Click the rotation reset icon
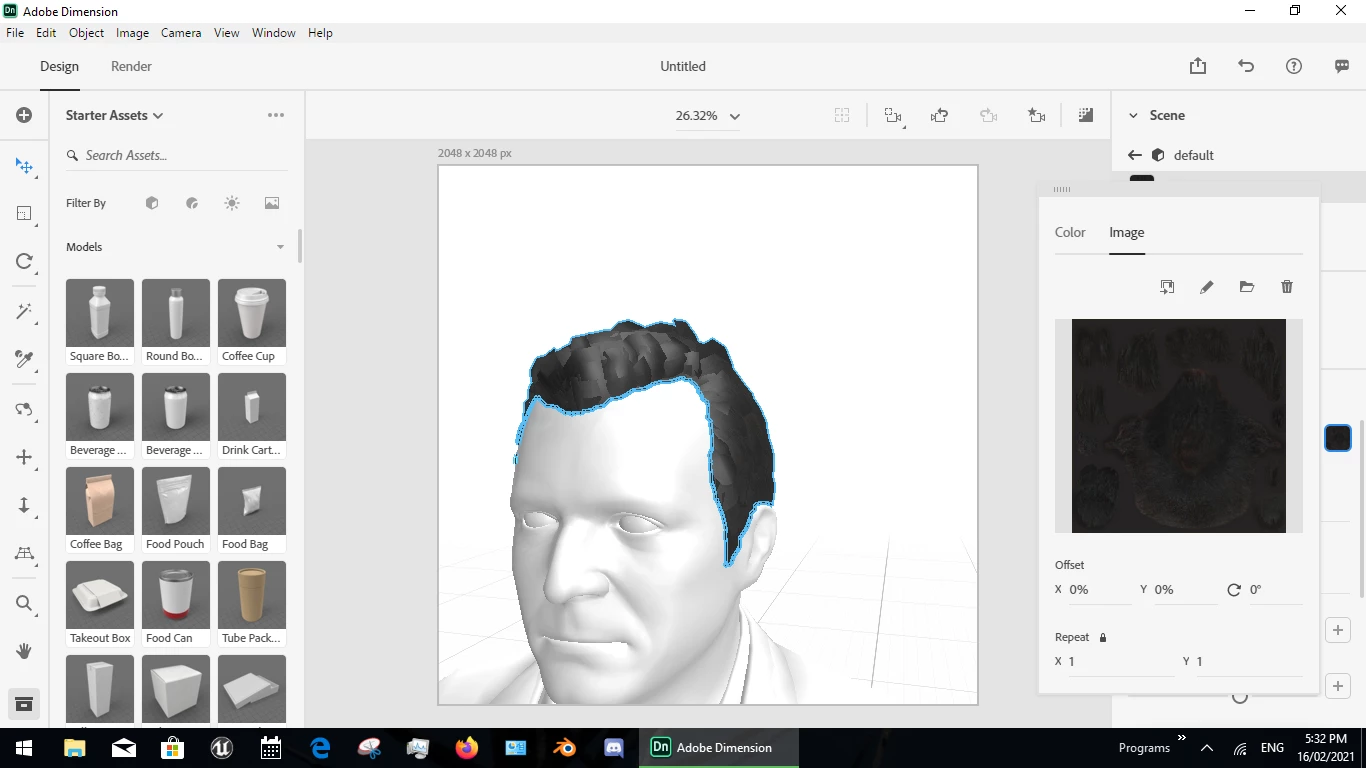The width and height of the screenshot is (1366, 768). [1234, 590]
